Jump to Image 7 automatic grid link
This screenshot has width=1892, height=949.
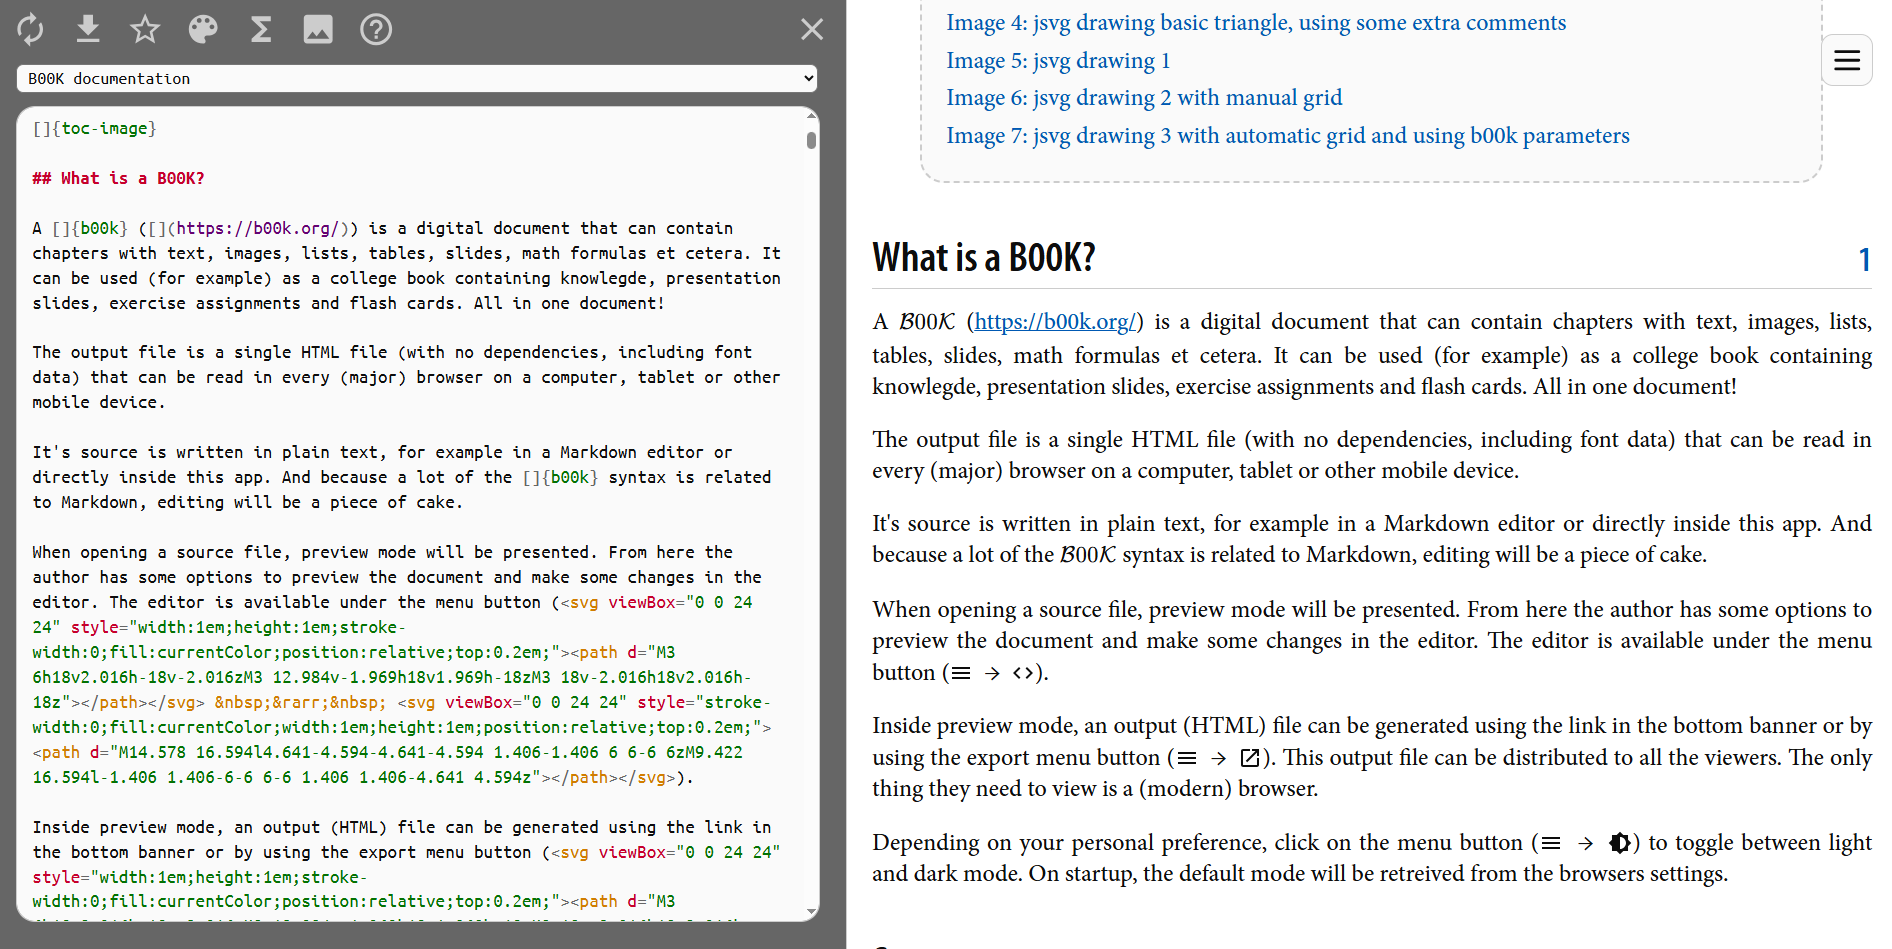(x=1287, y=136)
